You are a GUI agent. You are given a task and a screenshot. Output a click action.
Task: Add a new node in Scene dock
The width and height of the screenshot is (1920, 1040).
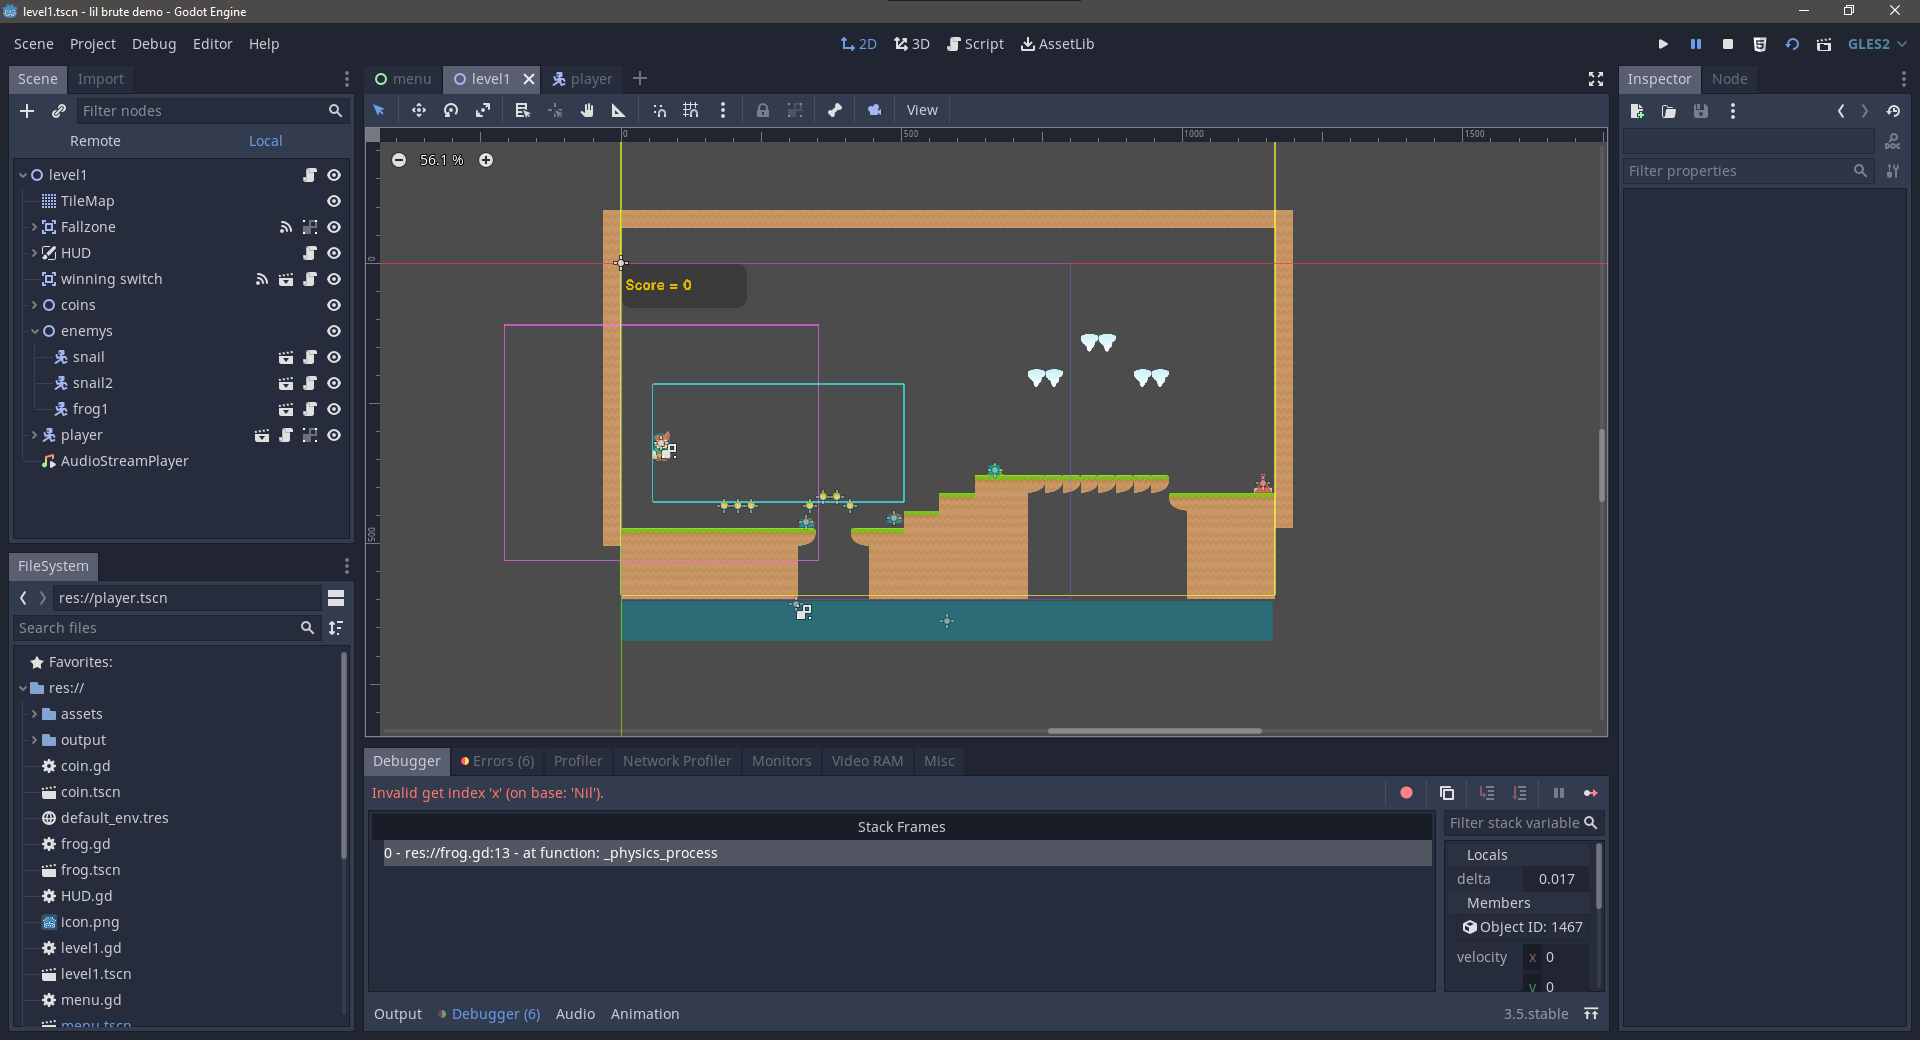pyautogui.click(x=27, y=111)
